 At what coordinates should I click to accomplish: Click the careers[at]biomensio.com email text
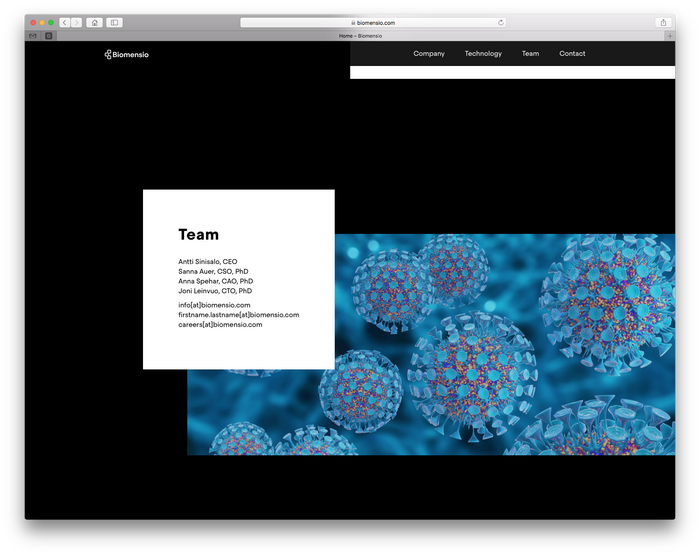[x=220, y=325]
